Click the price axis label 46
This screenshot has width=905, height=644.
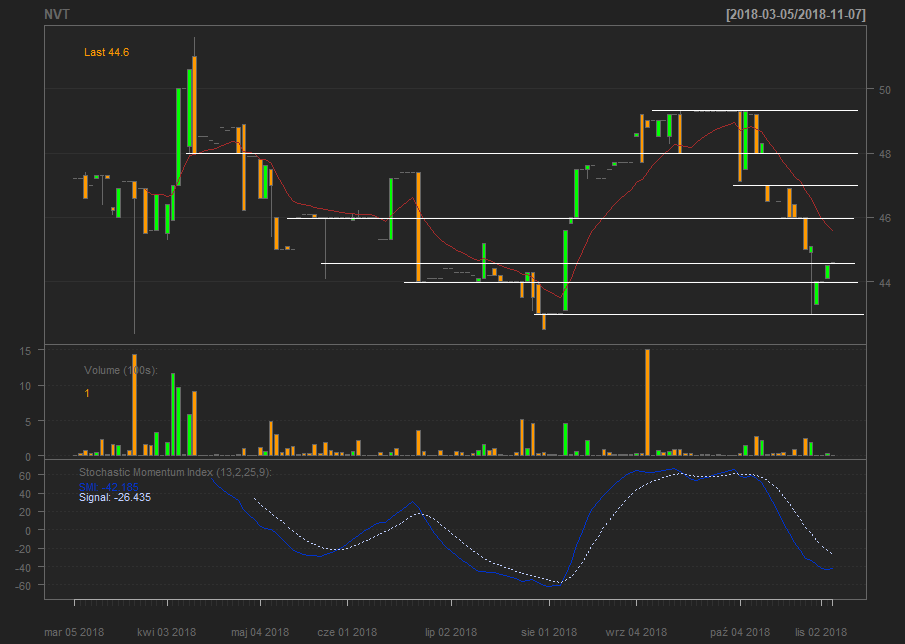[x=885, y=218]
